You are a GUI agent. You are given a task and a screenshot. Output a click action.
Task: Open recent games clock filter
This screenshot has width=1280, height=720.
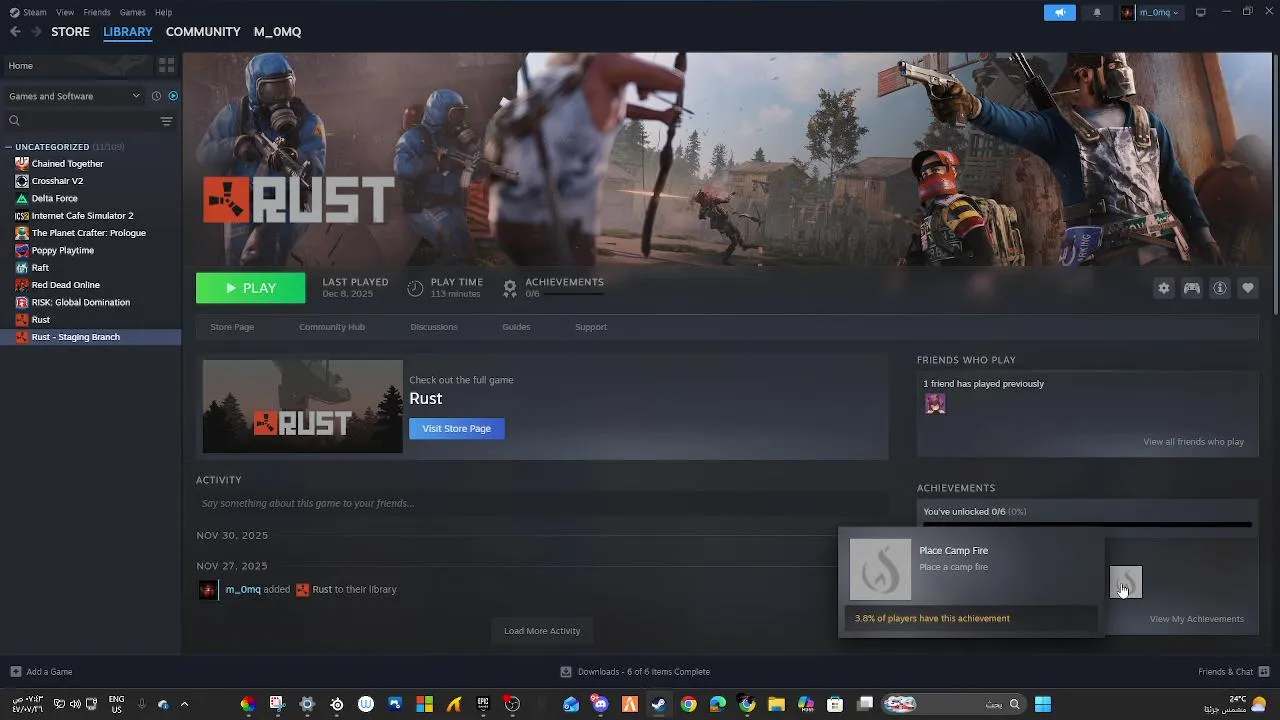pyautogui.click(x=156, y=96)
